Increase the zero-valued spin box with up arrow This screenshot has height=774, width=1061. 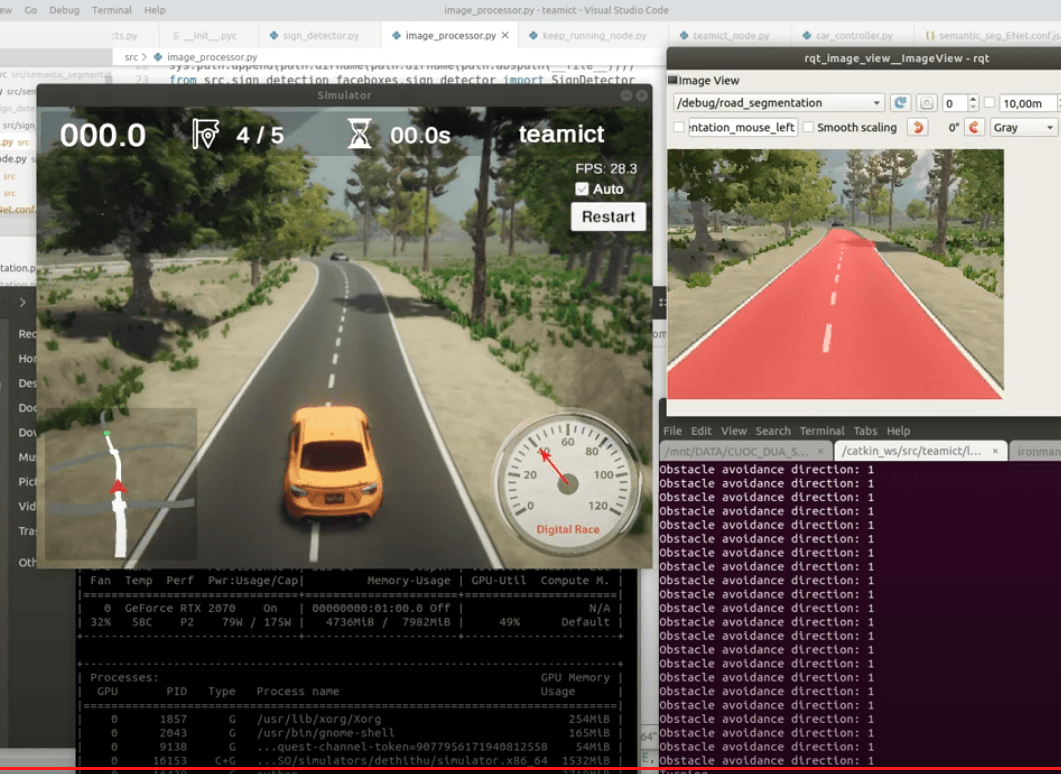pyautogui.click(x=974, y=99)
